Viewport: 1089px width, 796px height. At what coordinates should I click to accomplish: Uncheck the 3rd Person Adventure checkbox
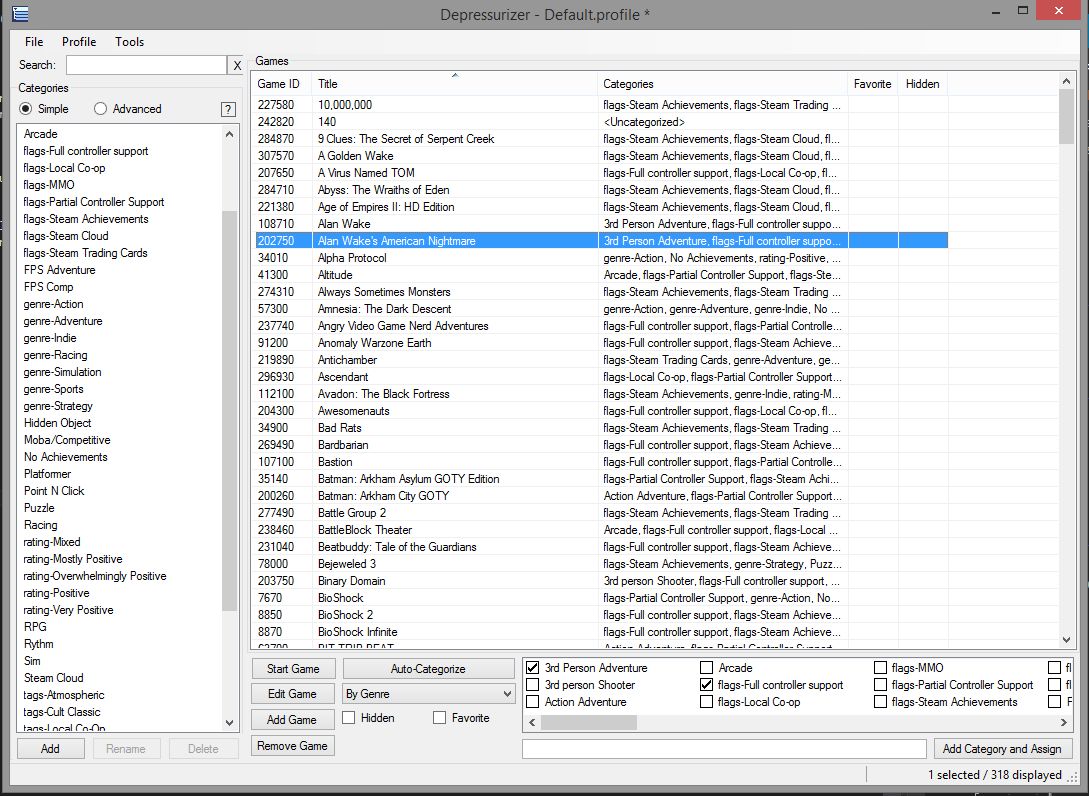(533, 667)
